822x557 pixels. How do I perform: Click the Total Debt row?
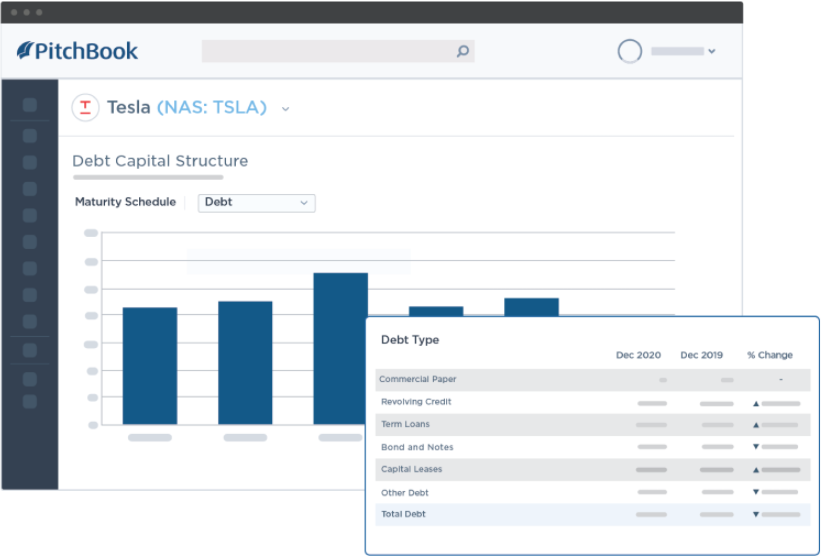coord(593,515)
